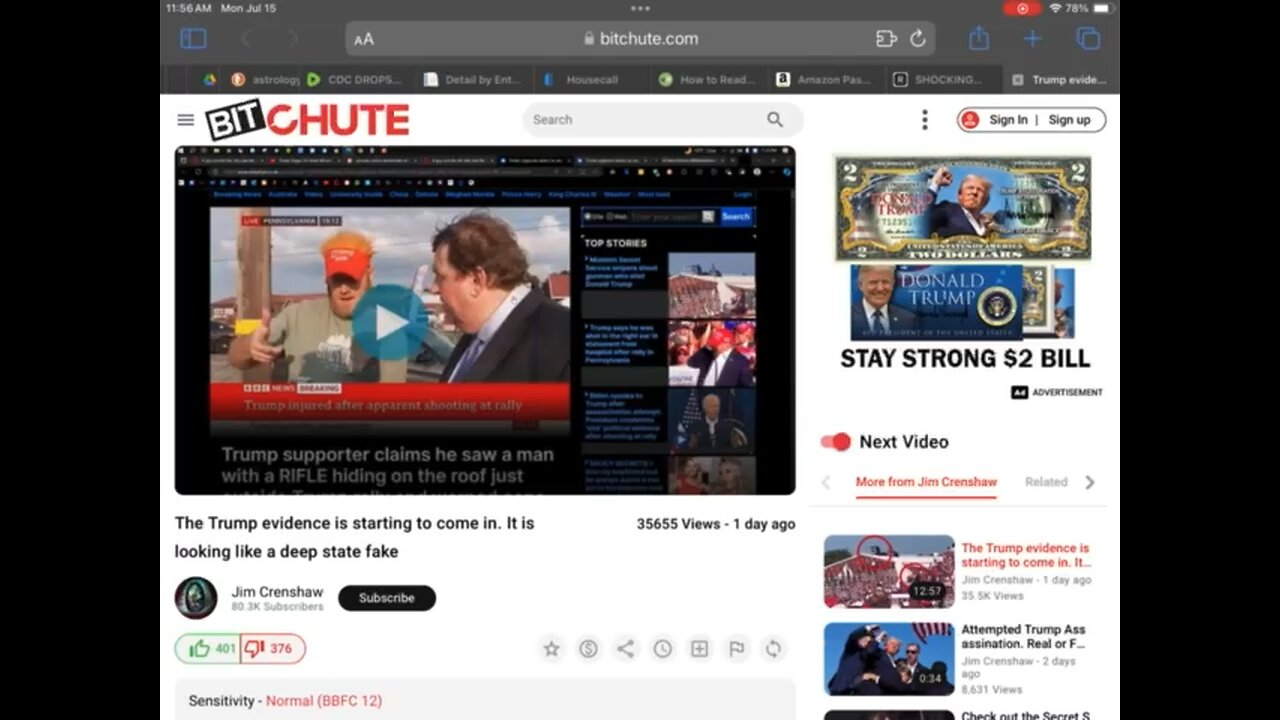Go back with the browser back arrow
Screen dimensions: 1280x720
pos(246,39)
